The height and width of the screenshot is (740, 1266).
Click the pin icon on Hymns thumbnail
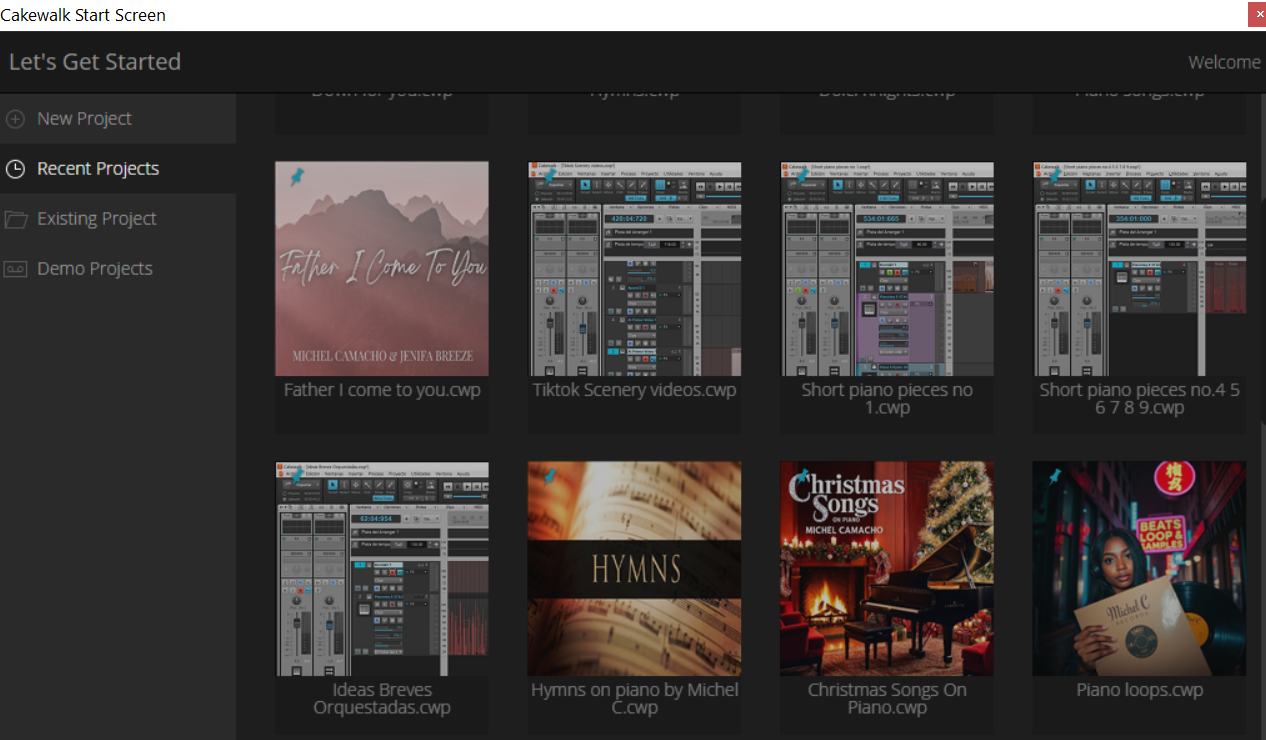(x=549, y=477)
